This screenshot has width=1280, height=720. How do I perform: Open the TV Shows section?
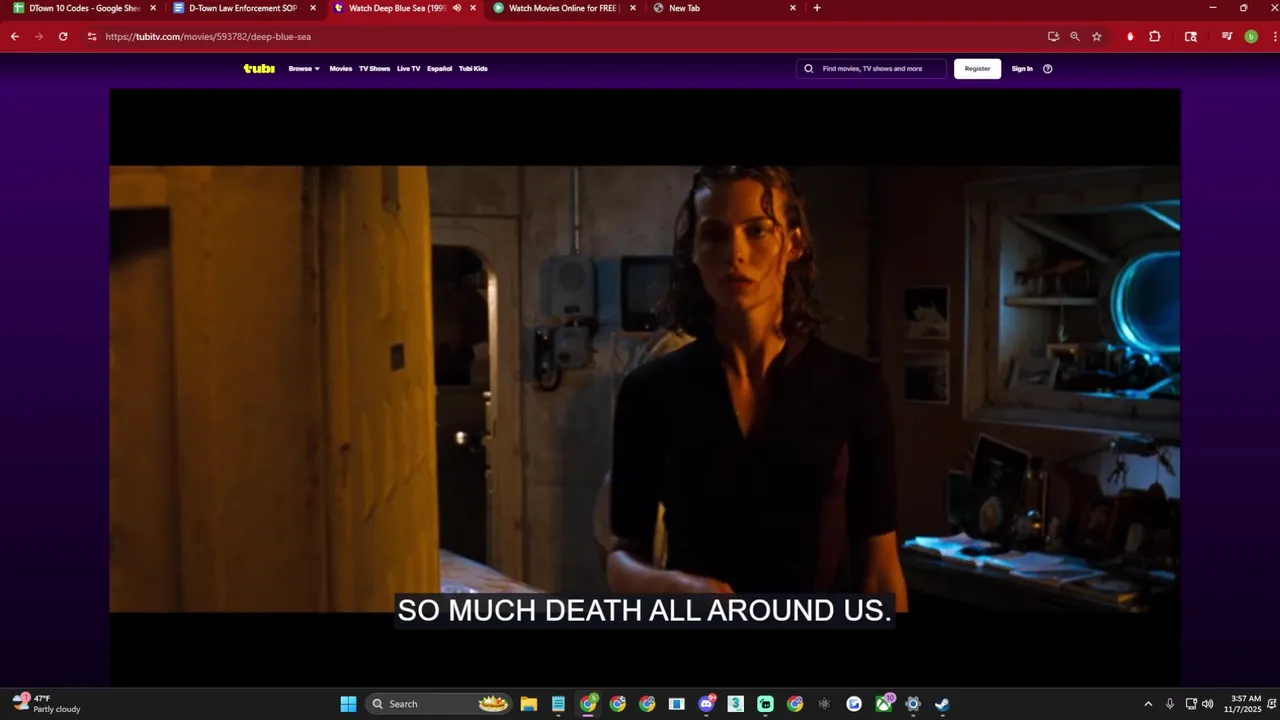[375, 69]
